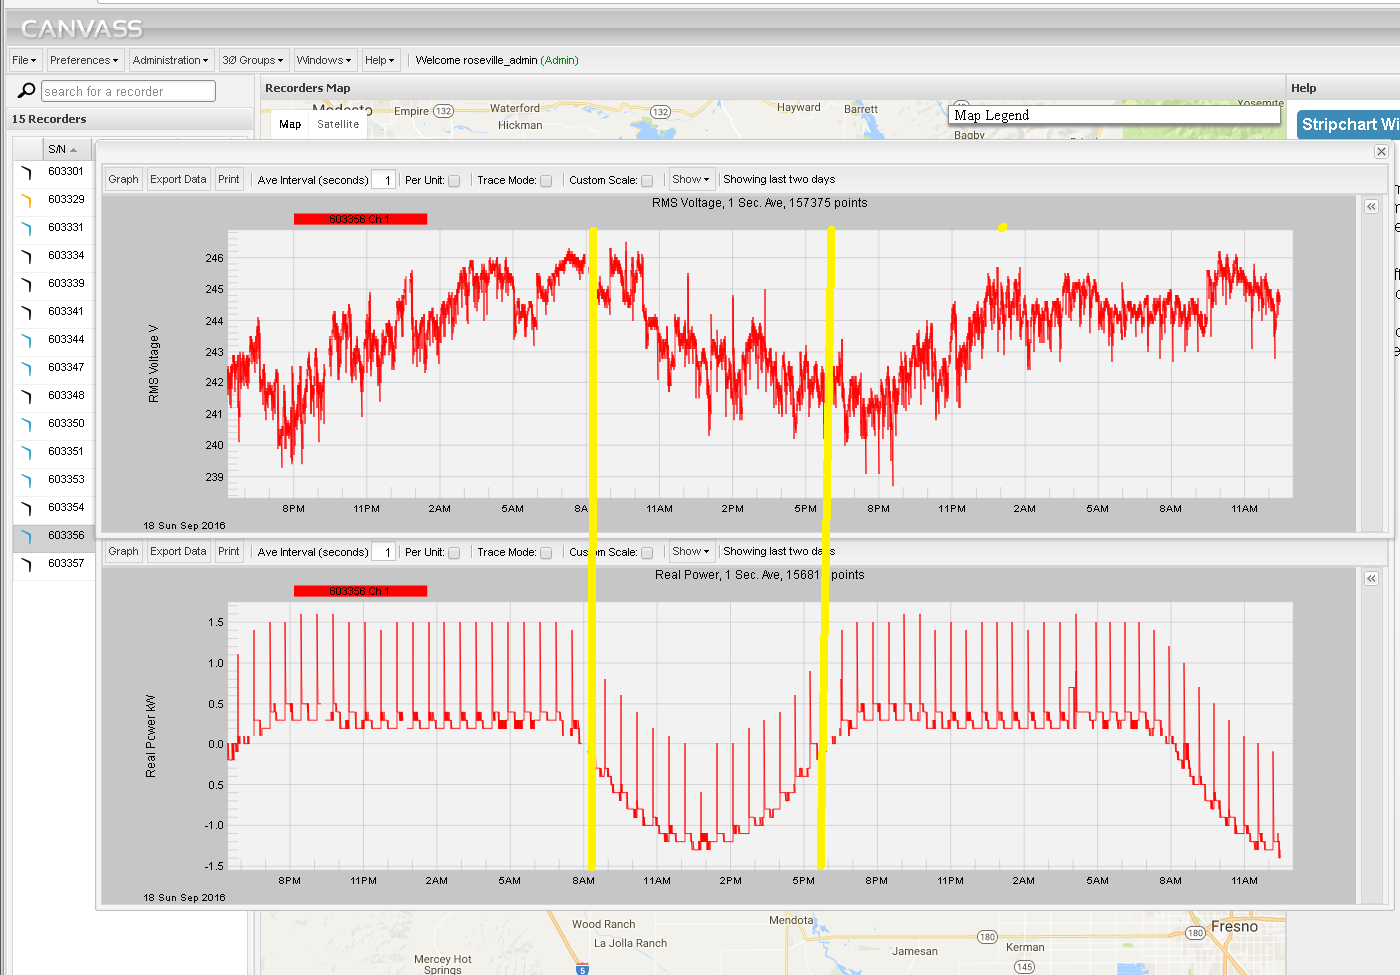Click the Graph button on the Real Power toolbar

pyautogui.click(x=122, y=551)
